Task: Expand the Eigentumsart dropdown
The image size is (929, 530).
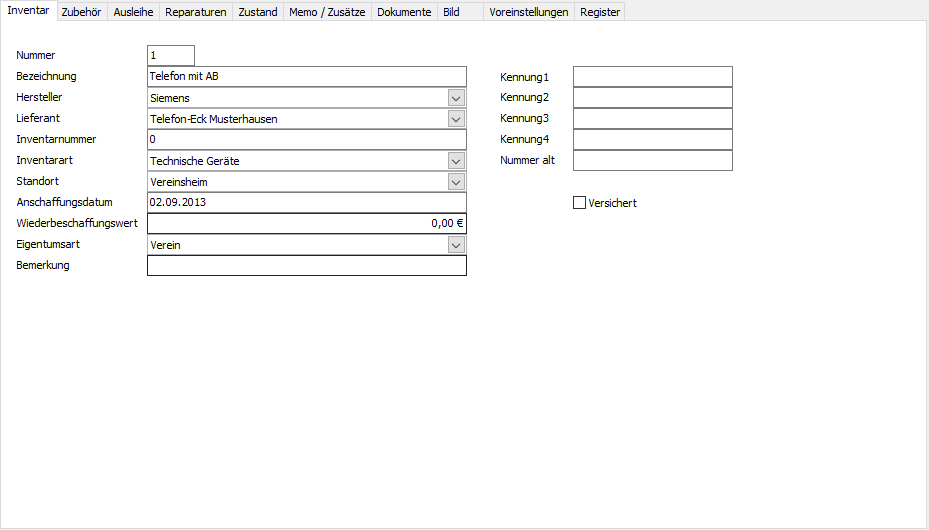Action: coord(456,245)
